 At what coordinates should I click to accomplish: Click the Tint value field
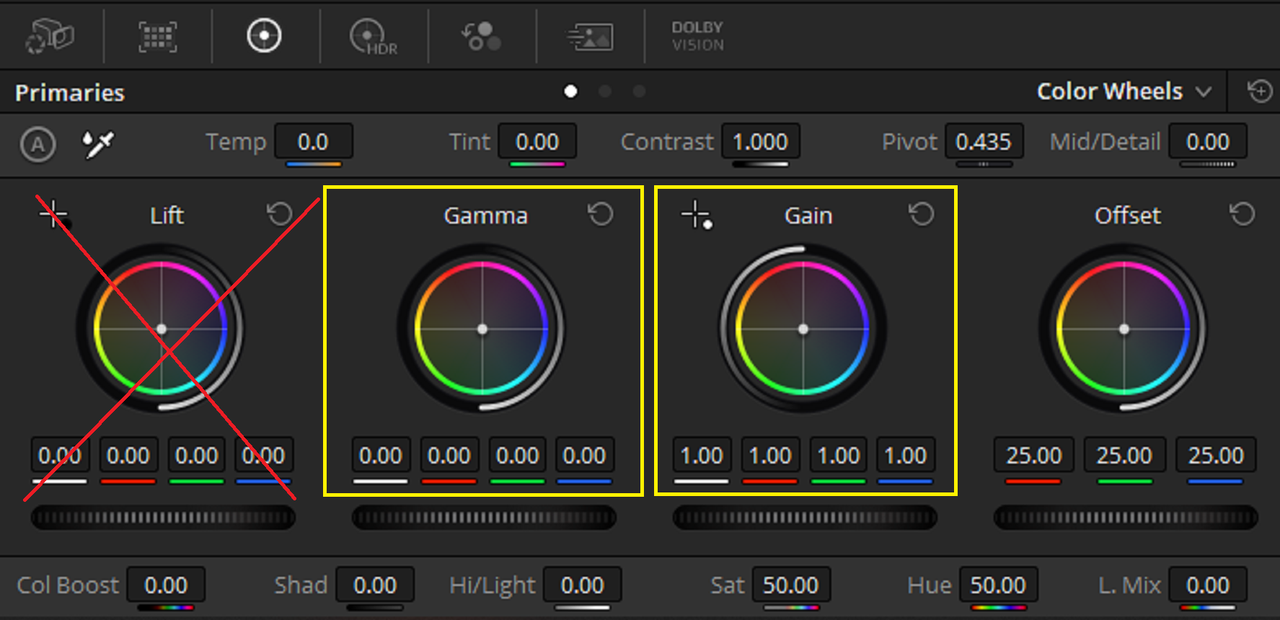(x=537, y=142)
